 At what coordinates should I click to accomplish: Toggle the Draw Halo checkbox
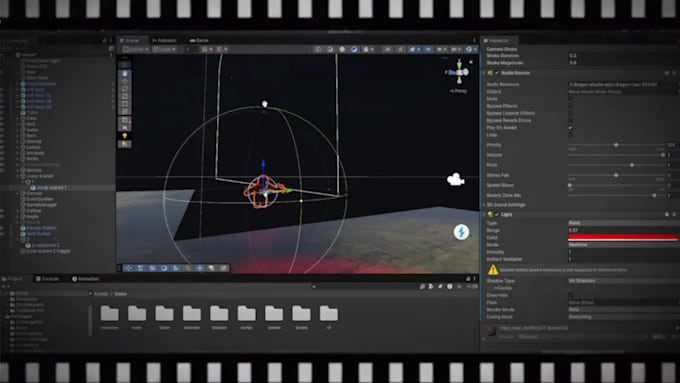(x=571, y=295)
